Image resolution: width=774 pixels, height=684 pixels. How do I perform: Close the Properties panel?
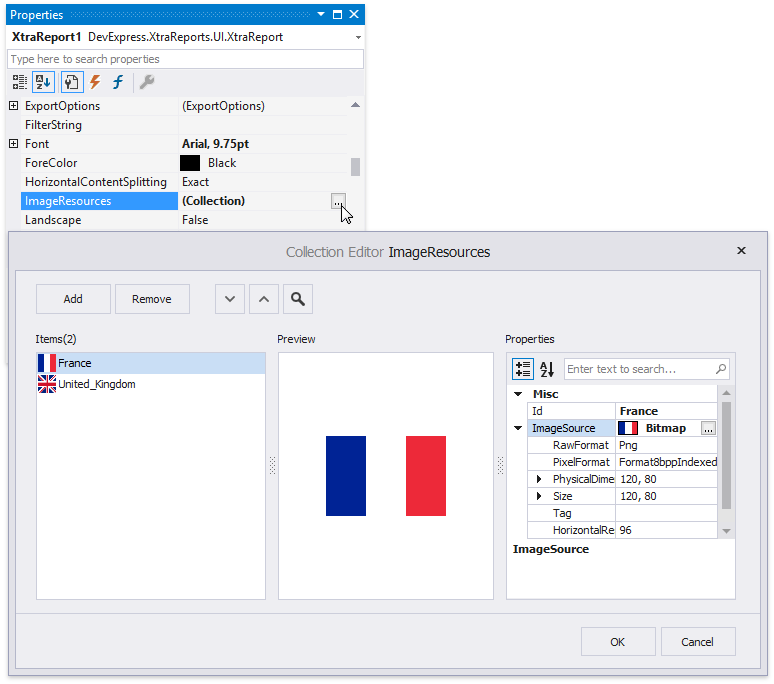[354, 14]
